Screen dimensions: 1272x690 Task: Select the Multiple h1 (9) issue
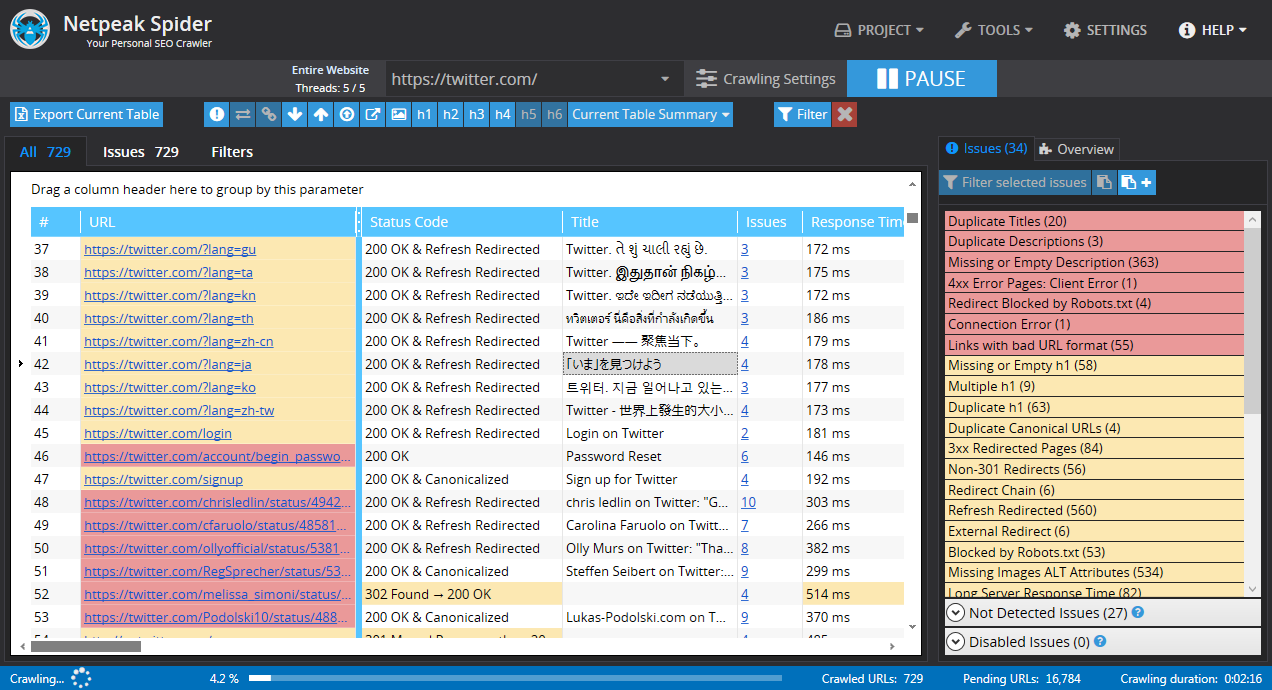[1094, 386]
